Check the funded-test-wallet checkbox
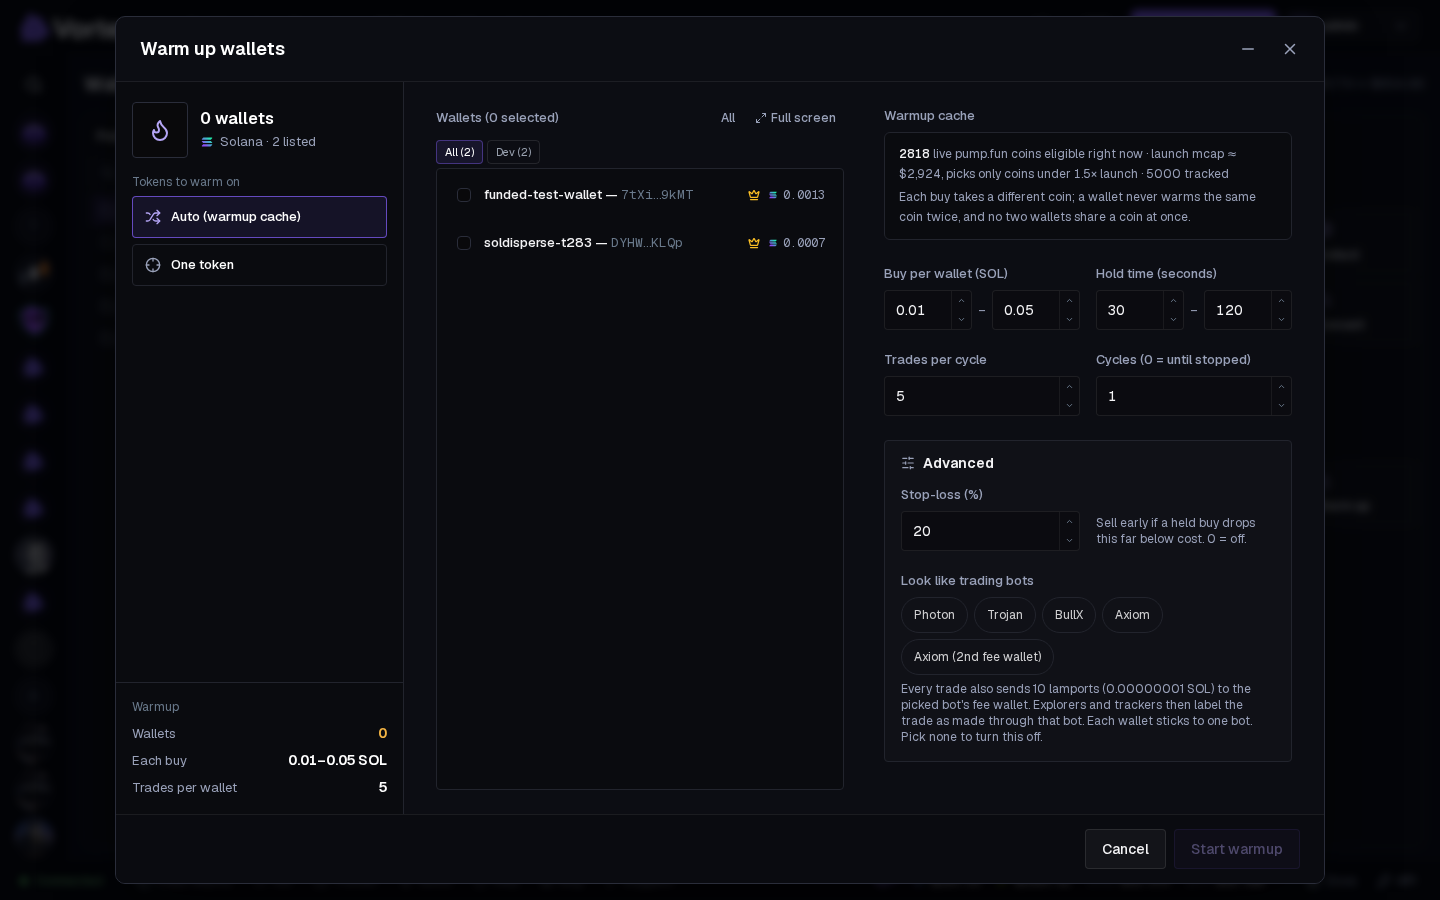 464,195
